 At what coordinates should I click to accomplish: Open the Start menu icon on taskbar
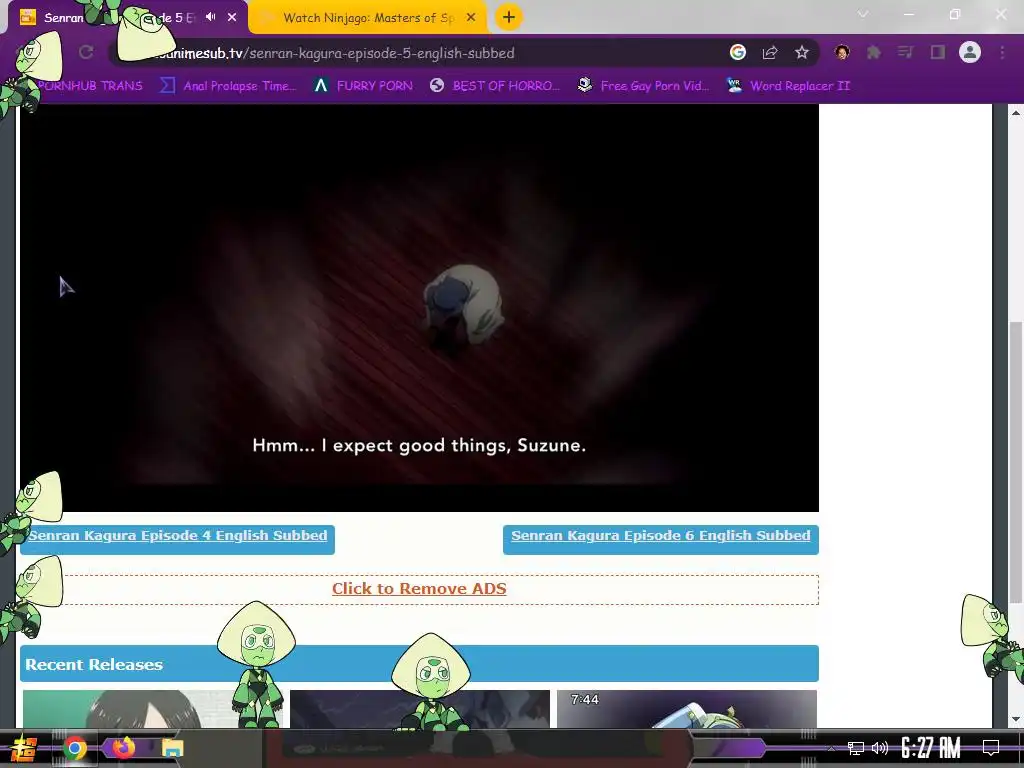point(24,748)
